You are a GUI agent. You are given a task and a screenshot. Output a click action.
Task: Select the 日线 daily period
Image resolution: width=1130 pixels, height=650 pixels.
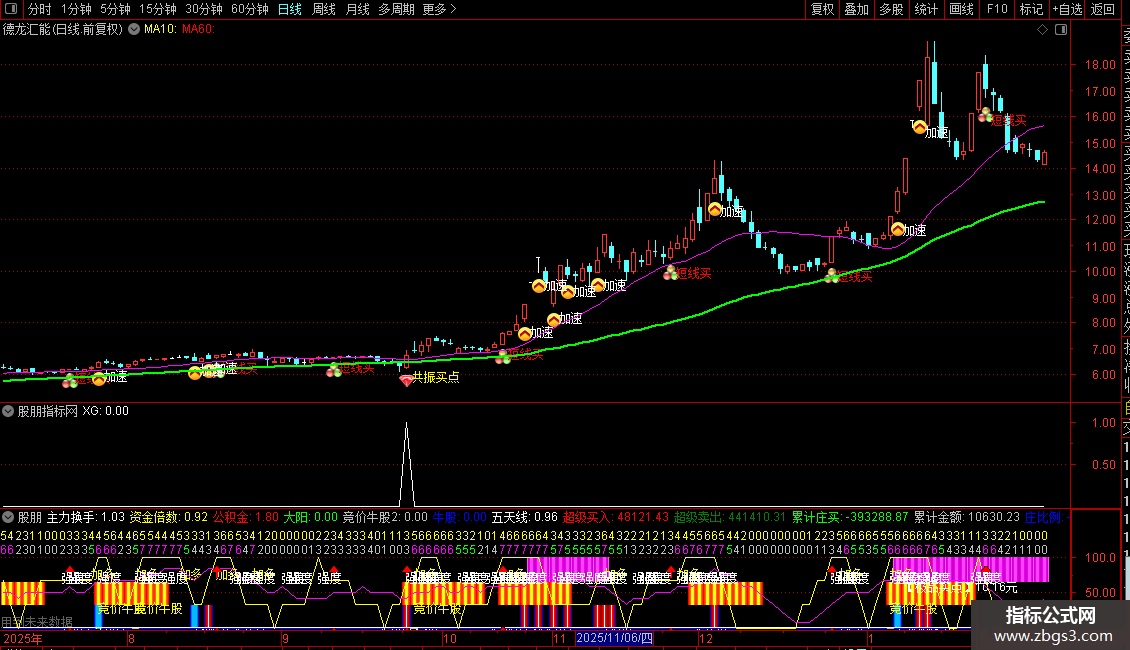coord(290,9)
